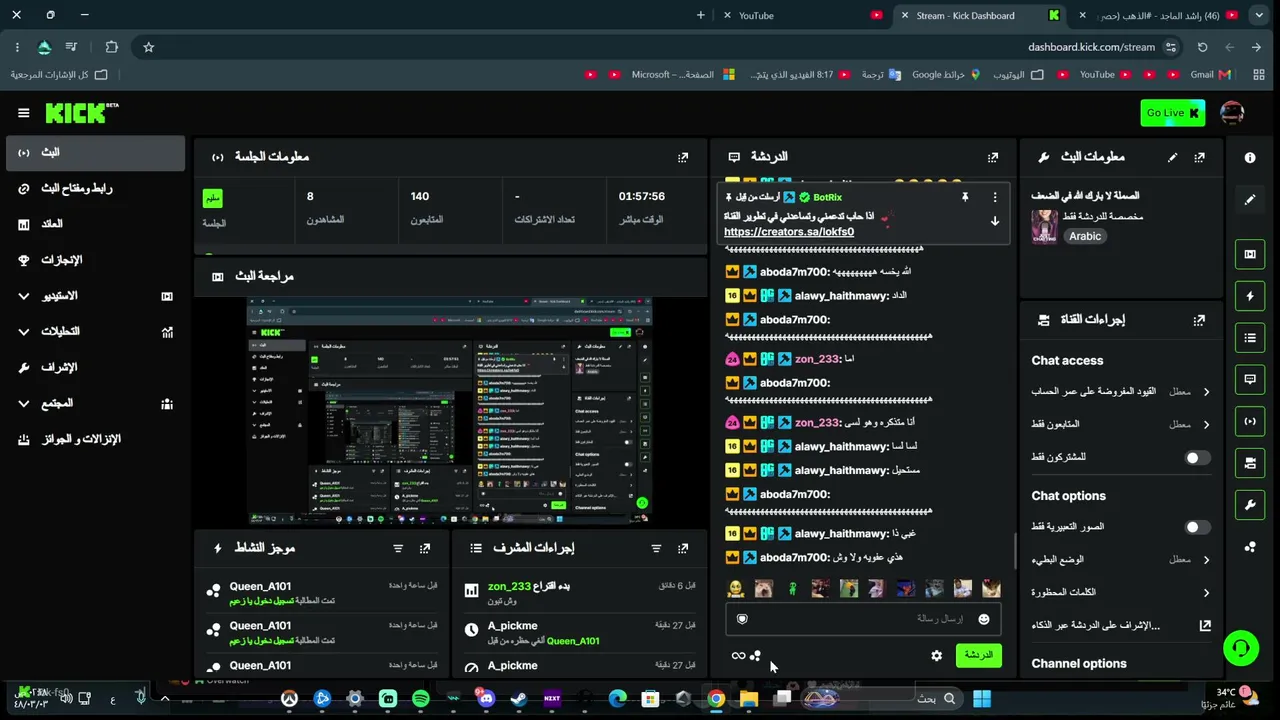The height and width of the screenshot is (720, 1280).
Task: Expand the الاستوديو sidebar section
Action: (x=93, y=296)
